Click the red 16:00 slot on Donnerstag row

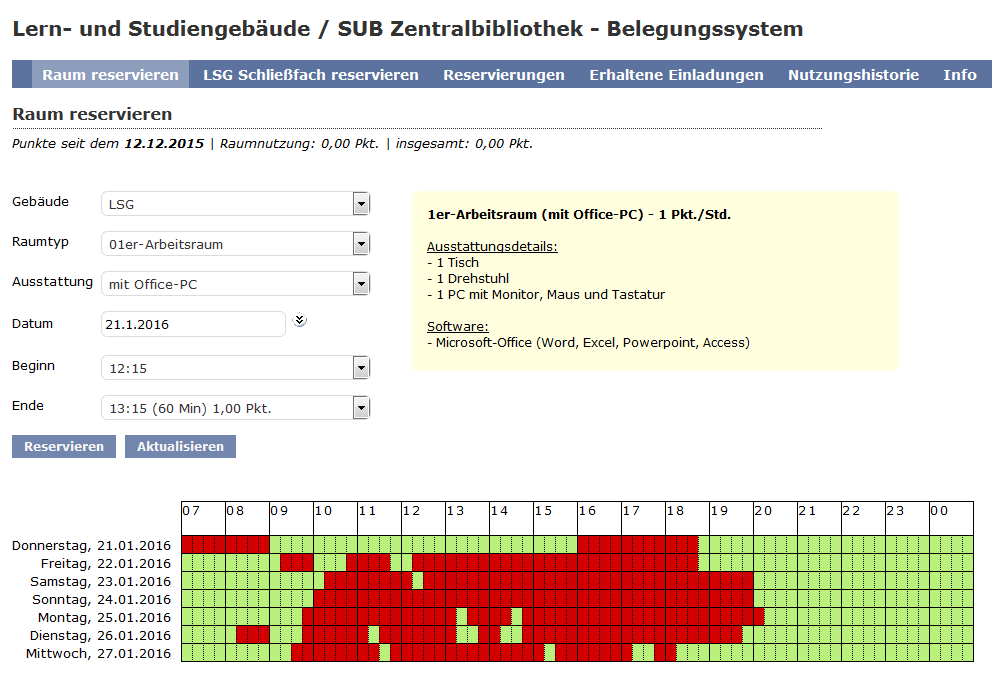[583, 545]
